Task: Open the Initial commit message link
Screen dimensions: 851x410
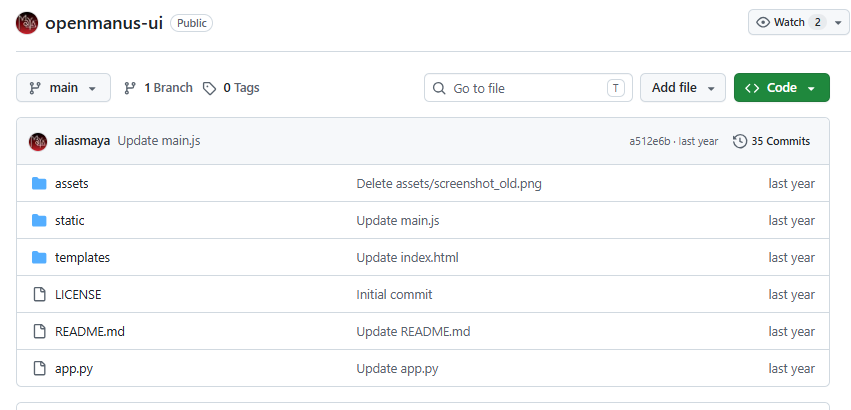Action: [x=395, y=294]
